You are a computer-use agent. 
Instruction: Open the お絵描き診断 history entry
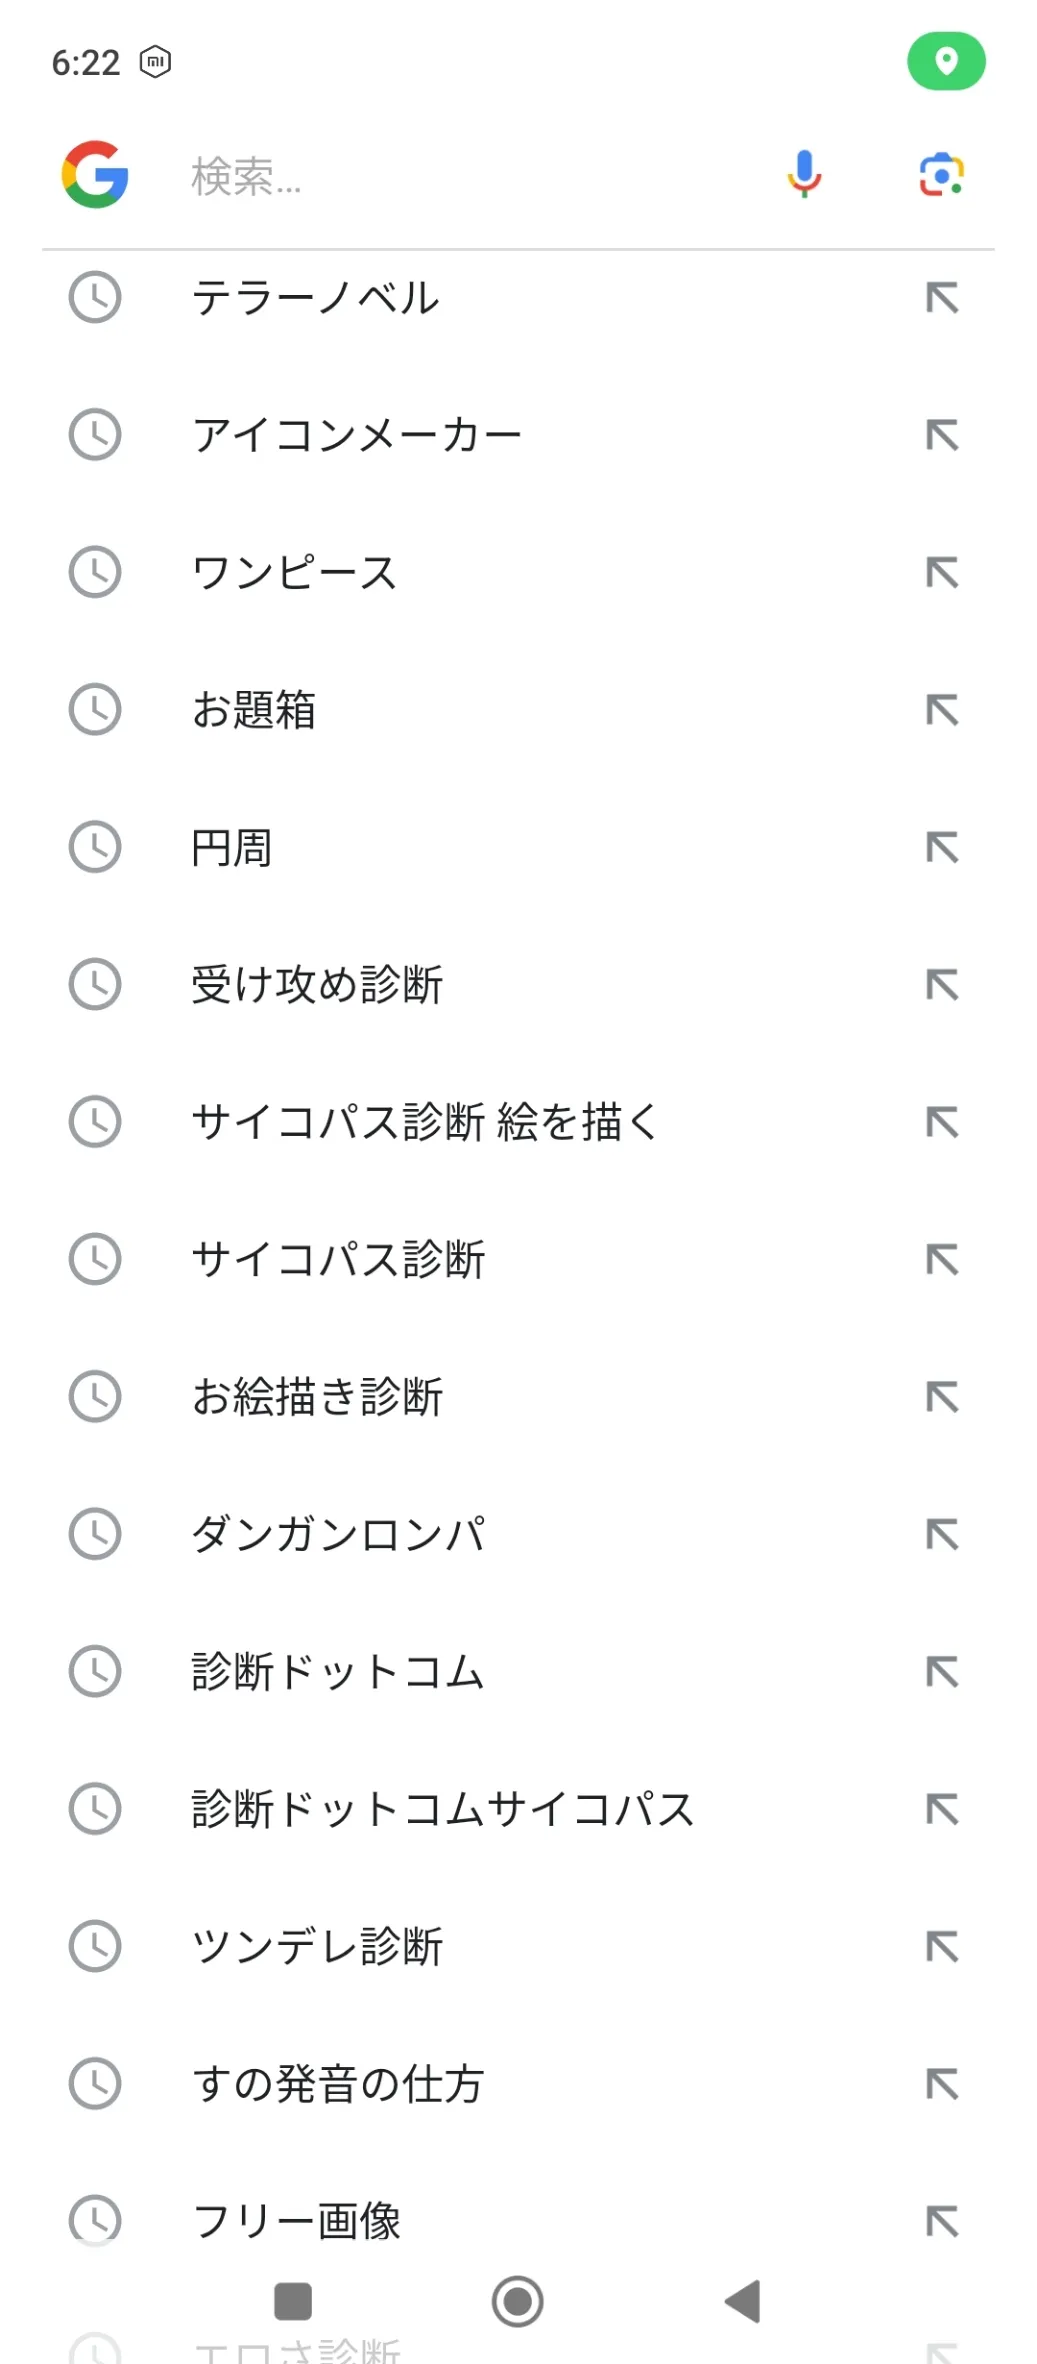click(x=317, y=1397)
